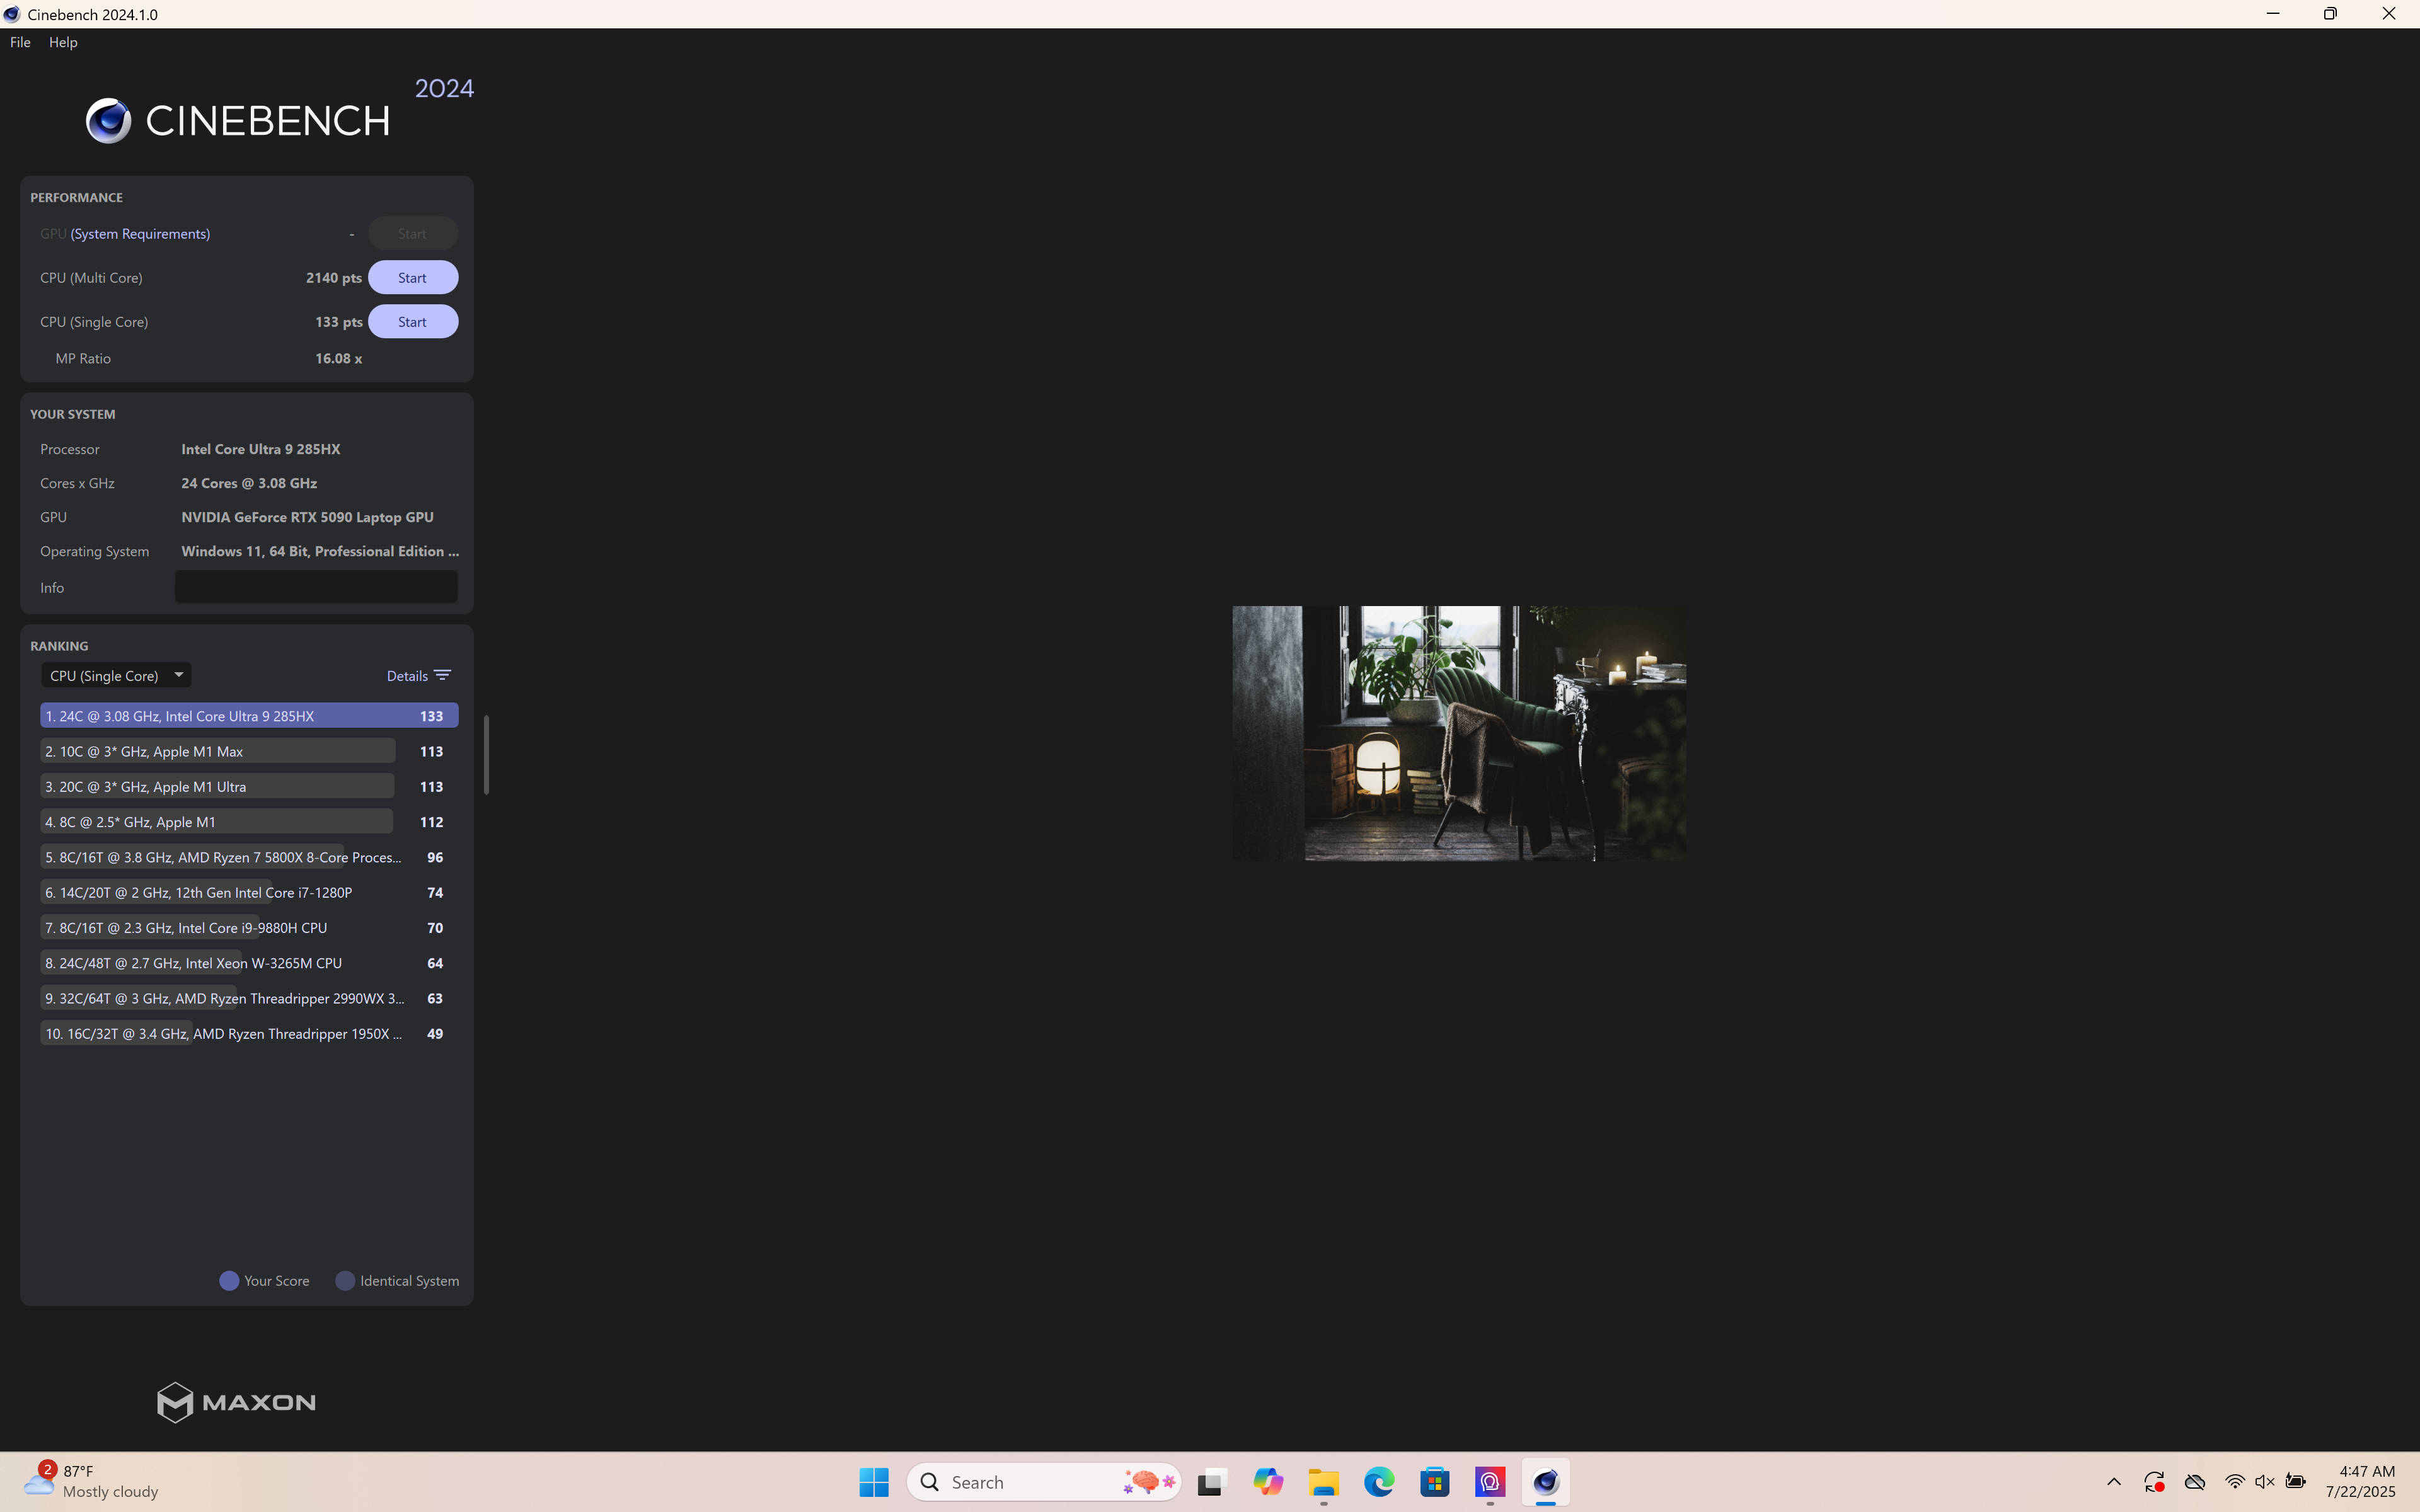The image size is (2420, 1512).
Task: Start the CPU Single Core benchmark
Action: (413, 322)
